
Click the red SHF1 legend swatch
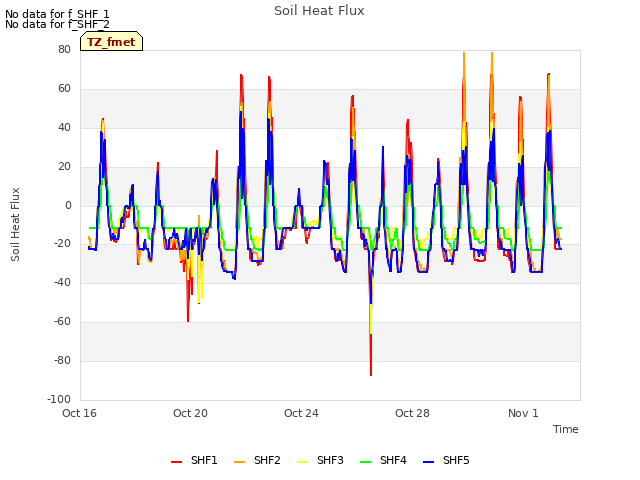(x=176, y=462)
